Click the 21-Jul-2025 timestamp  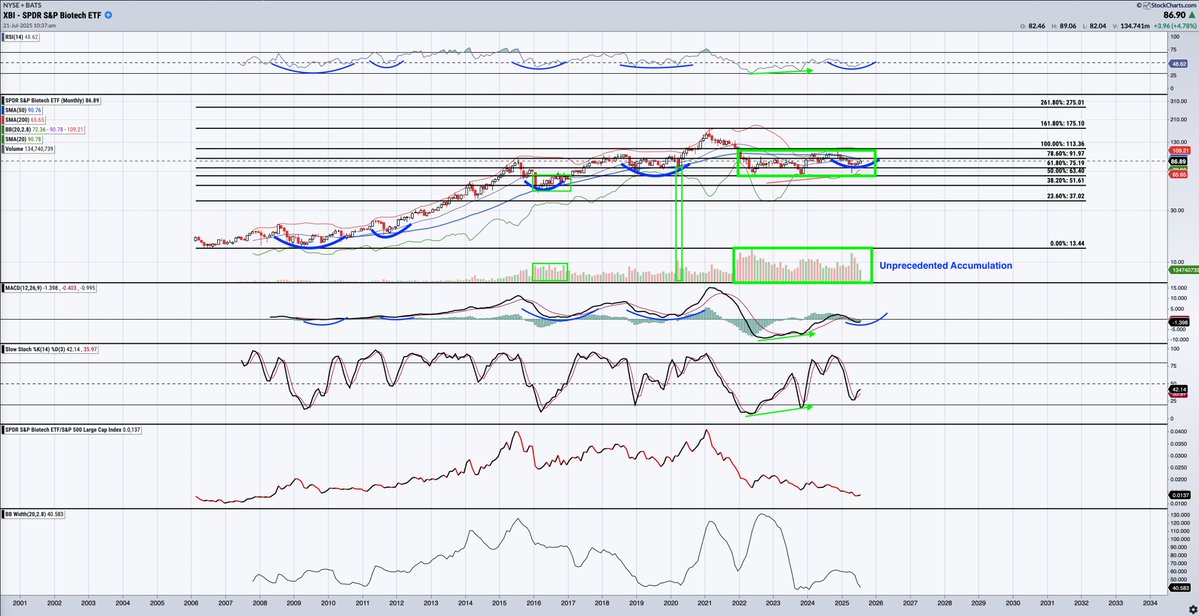tap(29, 25)
